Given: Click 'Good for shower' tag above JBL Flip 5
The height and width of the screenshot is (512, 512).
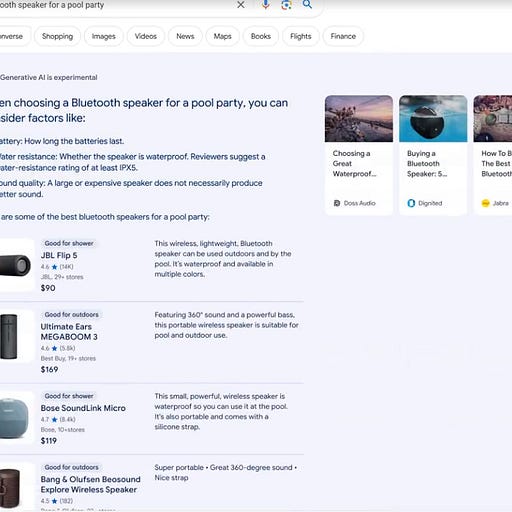Looking at the screenshot, I should click(69, 243).
